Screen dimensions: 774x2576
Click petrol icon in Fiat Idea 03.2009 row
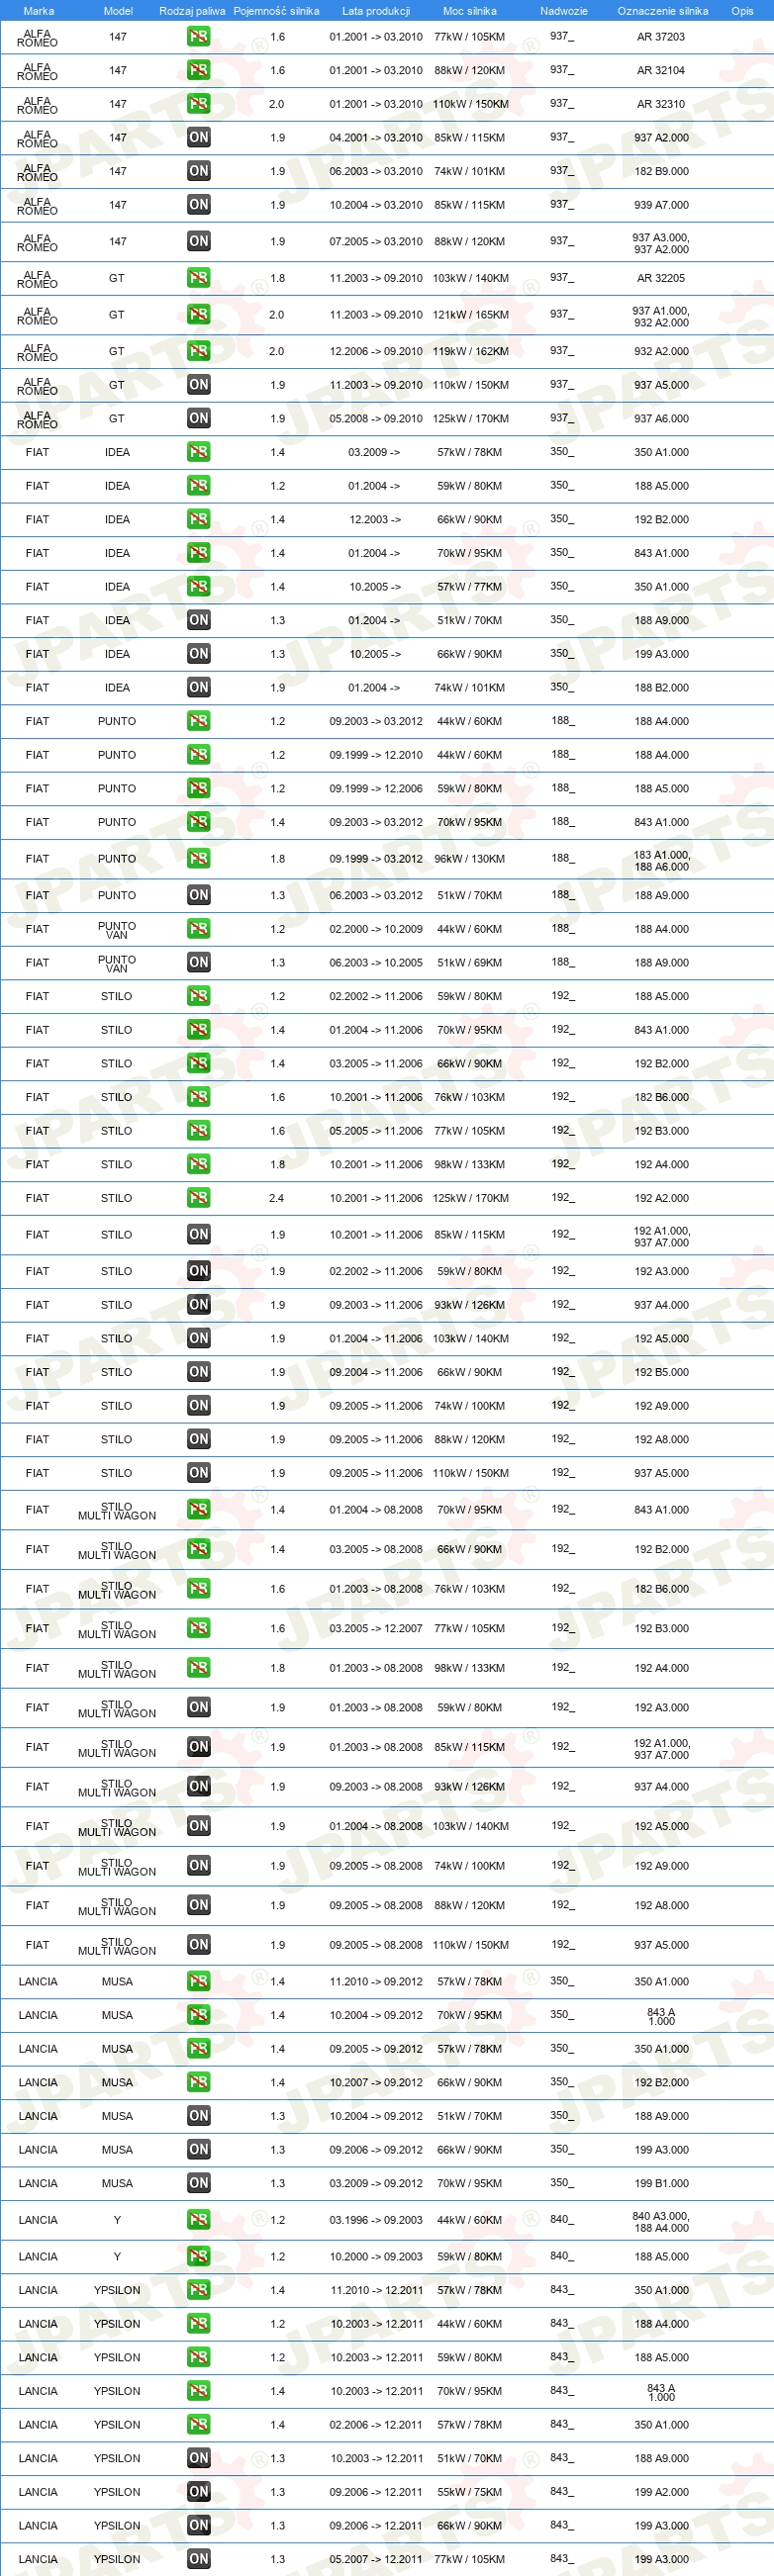click(199, 452)
